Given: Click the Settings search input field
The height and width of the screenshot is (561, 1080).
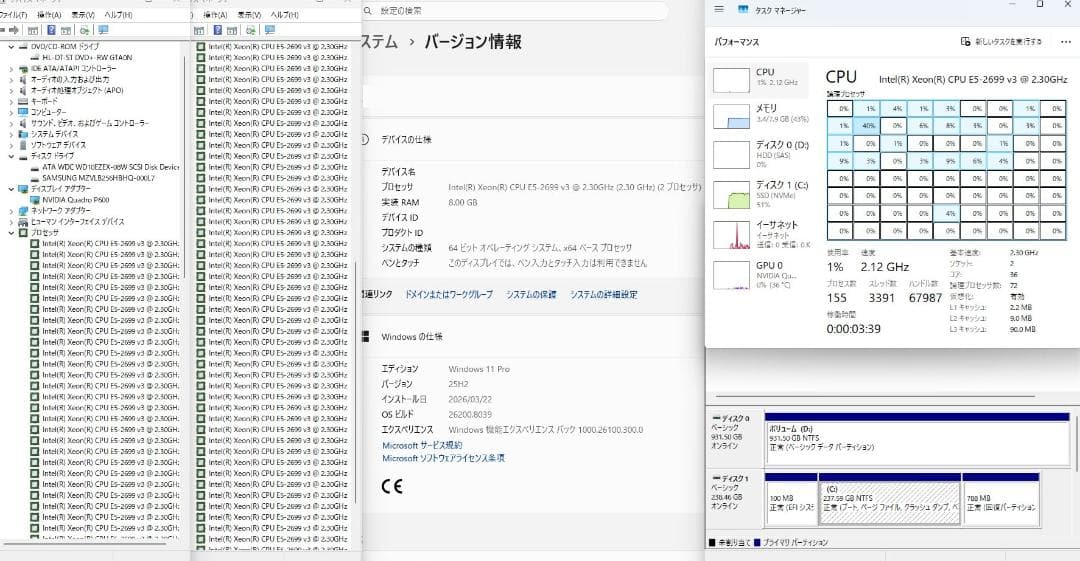Looking at the screenshot, I should click(x=515, y=10).
